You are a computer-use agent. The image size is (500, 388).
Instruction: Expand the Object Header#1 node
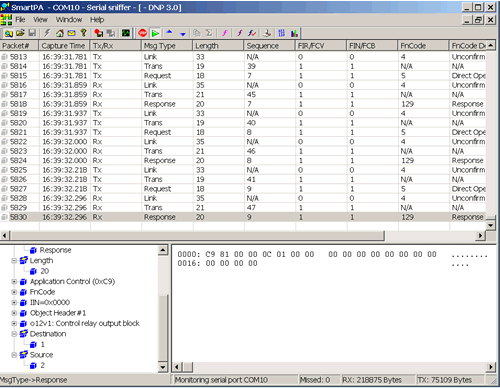click(x=14, y=313)
